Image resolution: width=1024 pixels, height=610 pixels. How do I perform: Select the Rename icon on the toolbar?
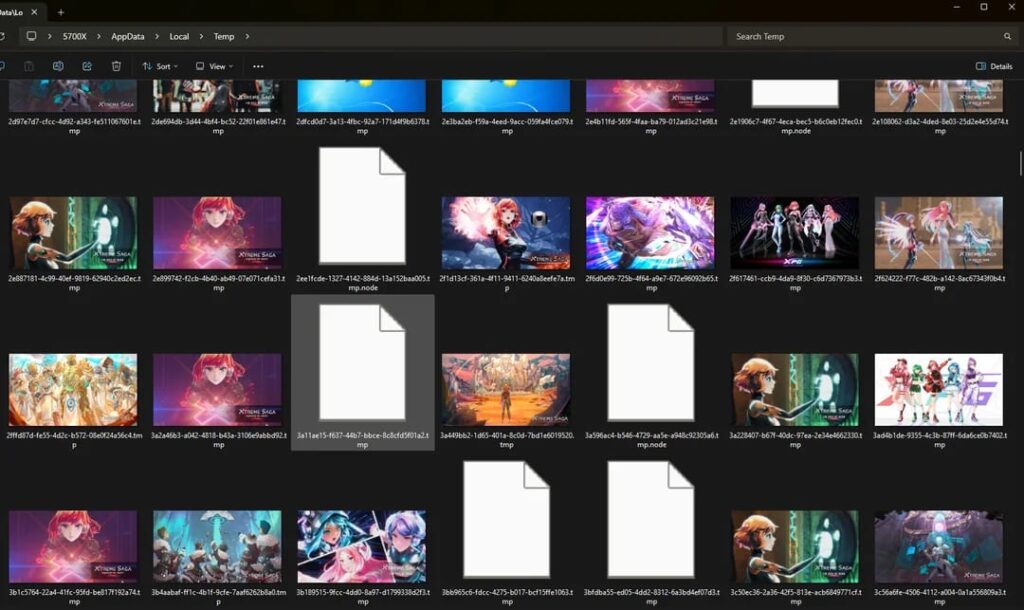(x=59, y=65)
